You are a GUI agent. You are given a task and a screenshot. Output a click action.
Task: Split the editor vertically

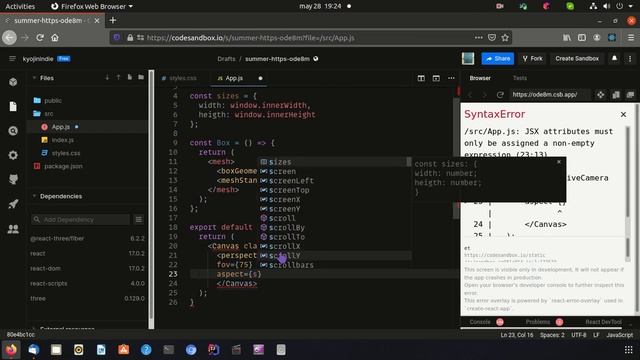coord(421,78)
